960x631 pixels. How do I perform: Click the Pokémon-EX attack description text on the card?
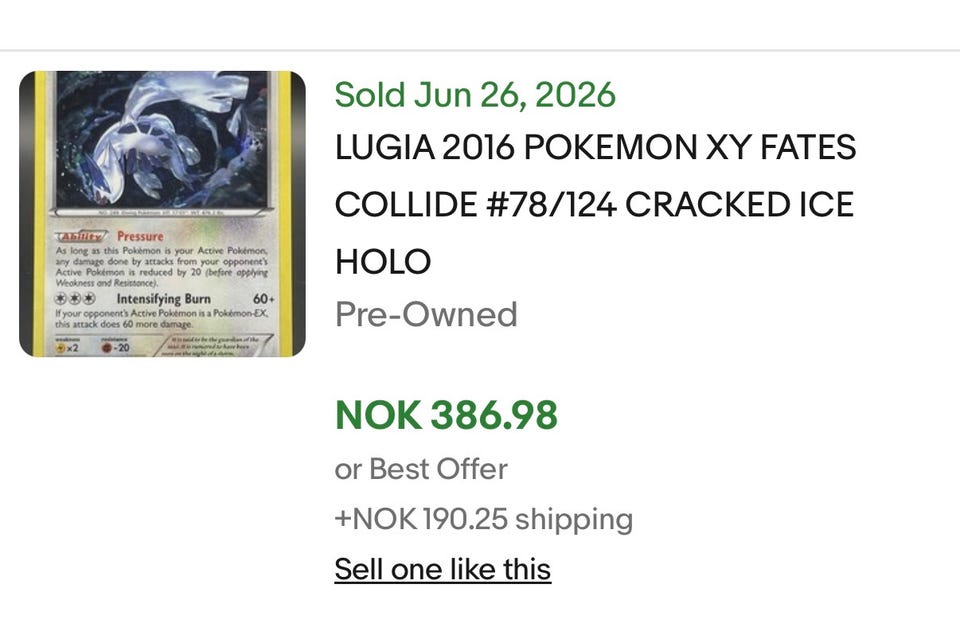[162, 319]
